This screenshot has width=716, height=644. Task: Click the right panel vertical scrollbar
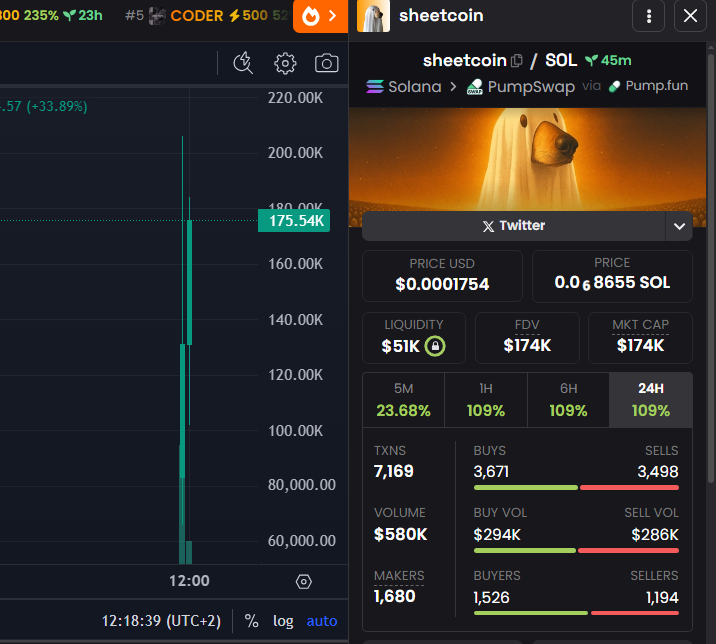coord(711,269)
